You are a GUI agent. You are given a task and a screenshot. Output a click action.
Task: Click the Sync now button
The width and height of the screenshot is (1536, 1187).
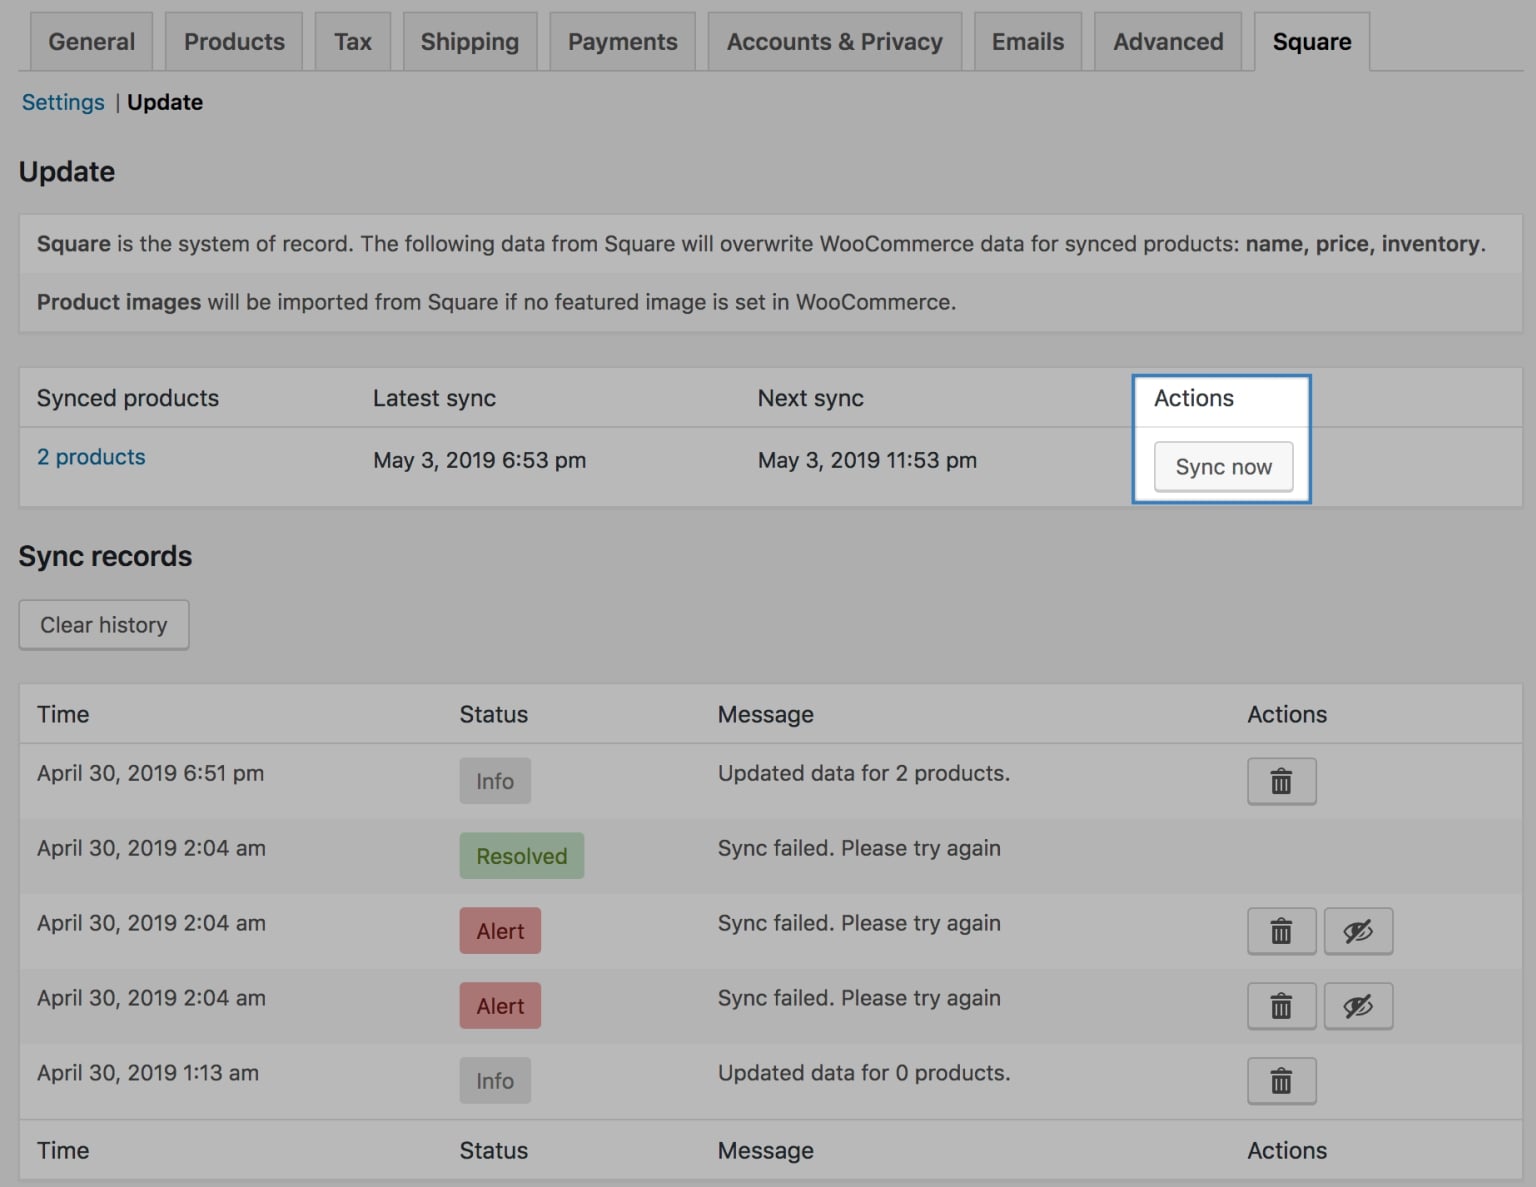point(1223,467)
